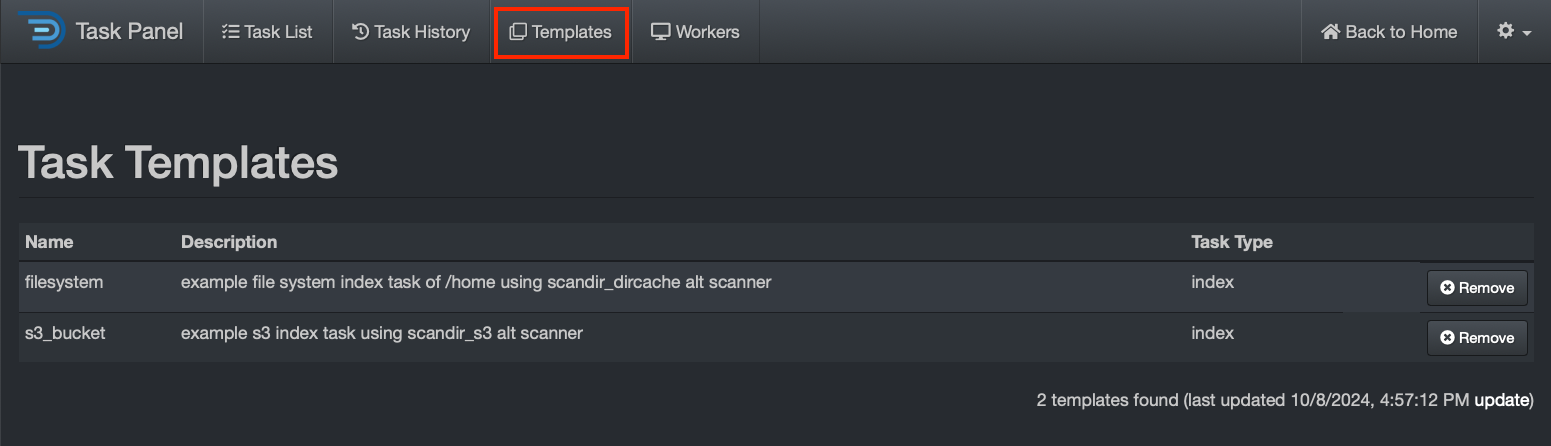
Task: Open the gear settings menu
Action: (x=1505, y=31)
